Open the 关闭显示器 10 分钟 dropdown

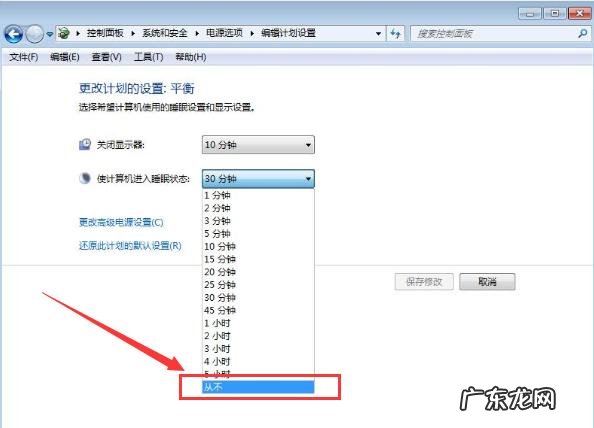click(258, 145)
